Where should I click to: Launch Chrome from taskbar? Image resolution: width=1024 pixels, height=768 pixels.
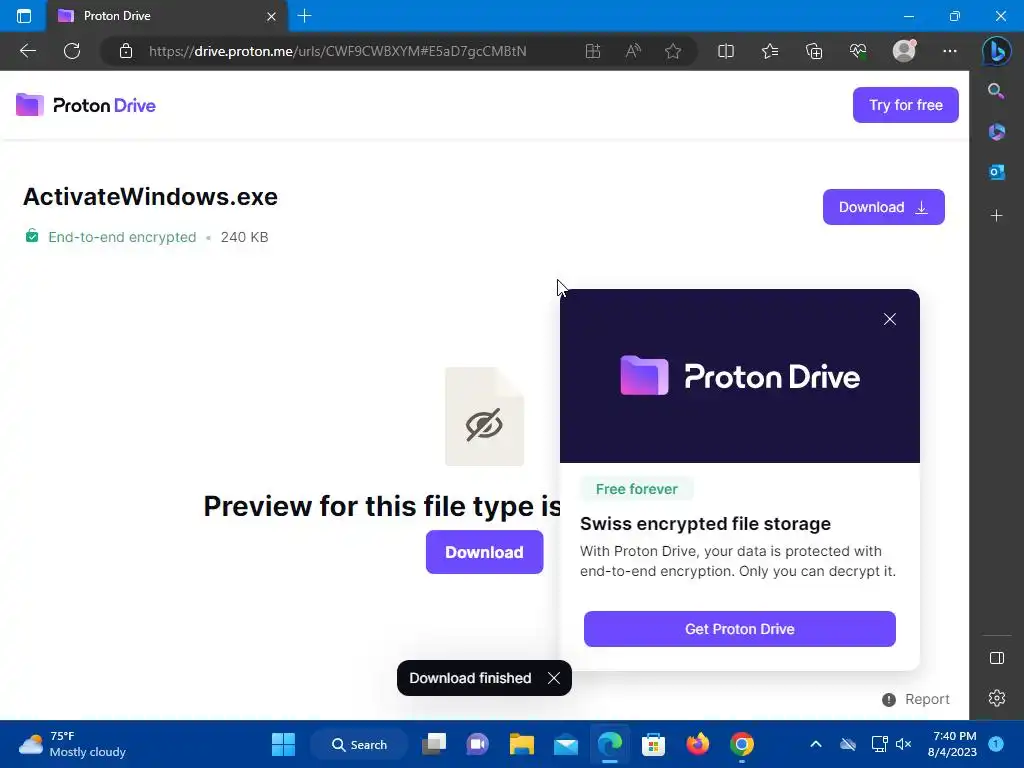[742, 744]
